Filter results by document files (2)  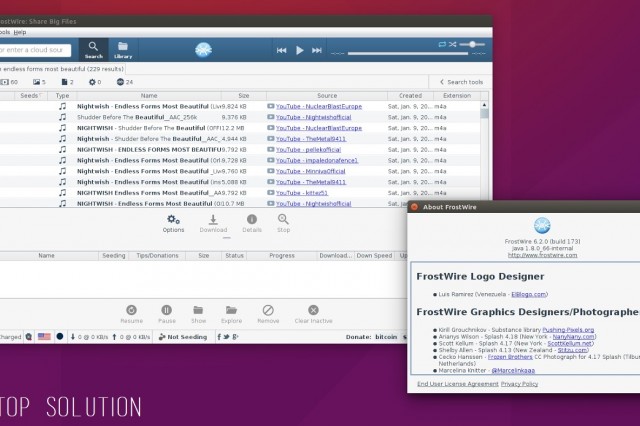[x=67, y=82]
